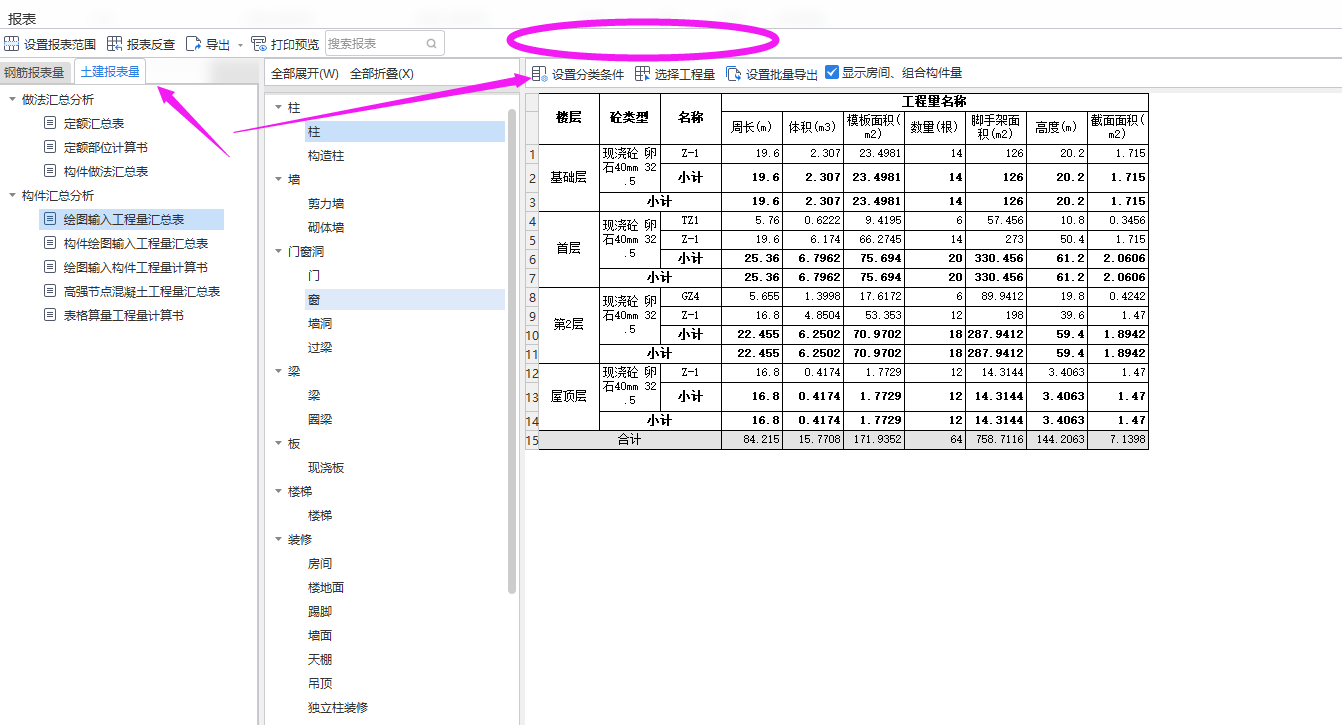Screen dimensions: 1342x725
Task: Select 天棚 in component list
Action: [x=320, y=660]
